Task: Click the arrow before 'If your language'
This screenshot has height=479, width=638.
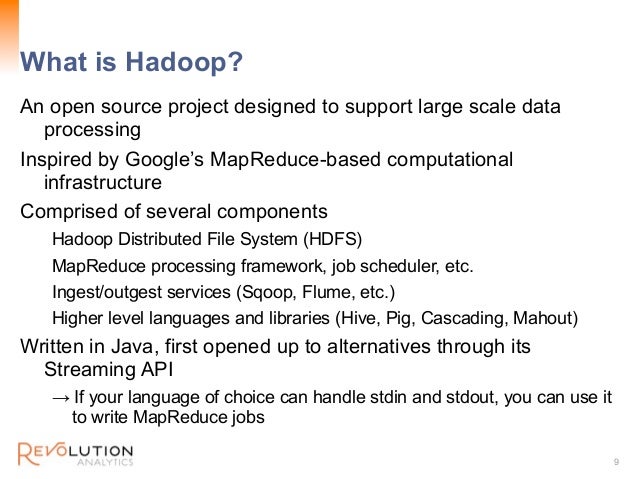Action: pos(61,398)
